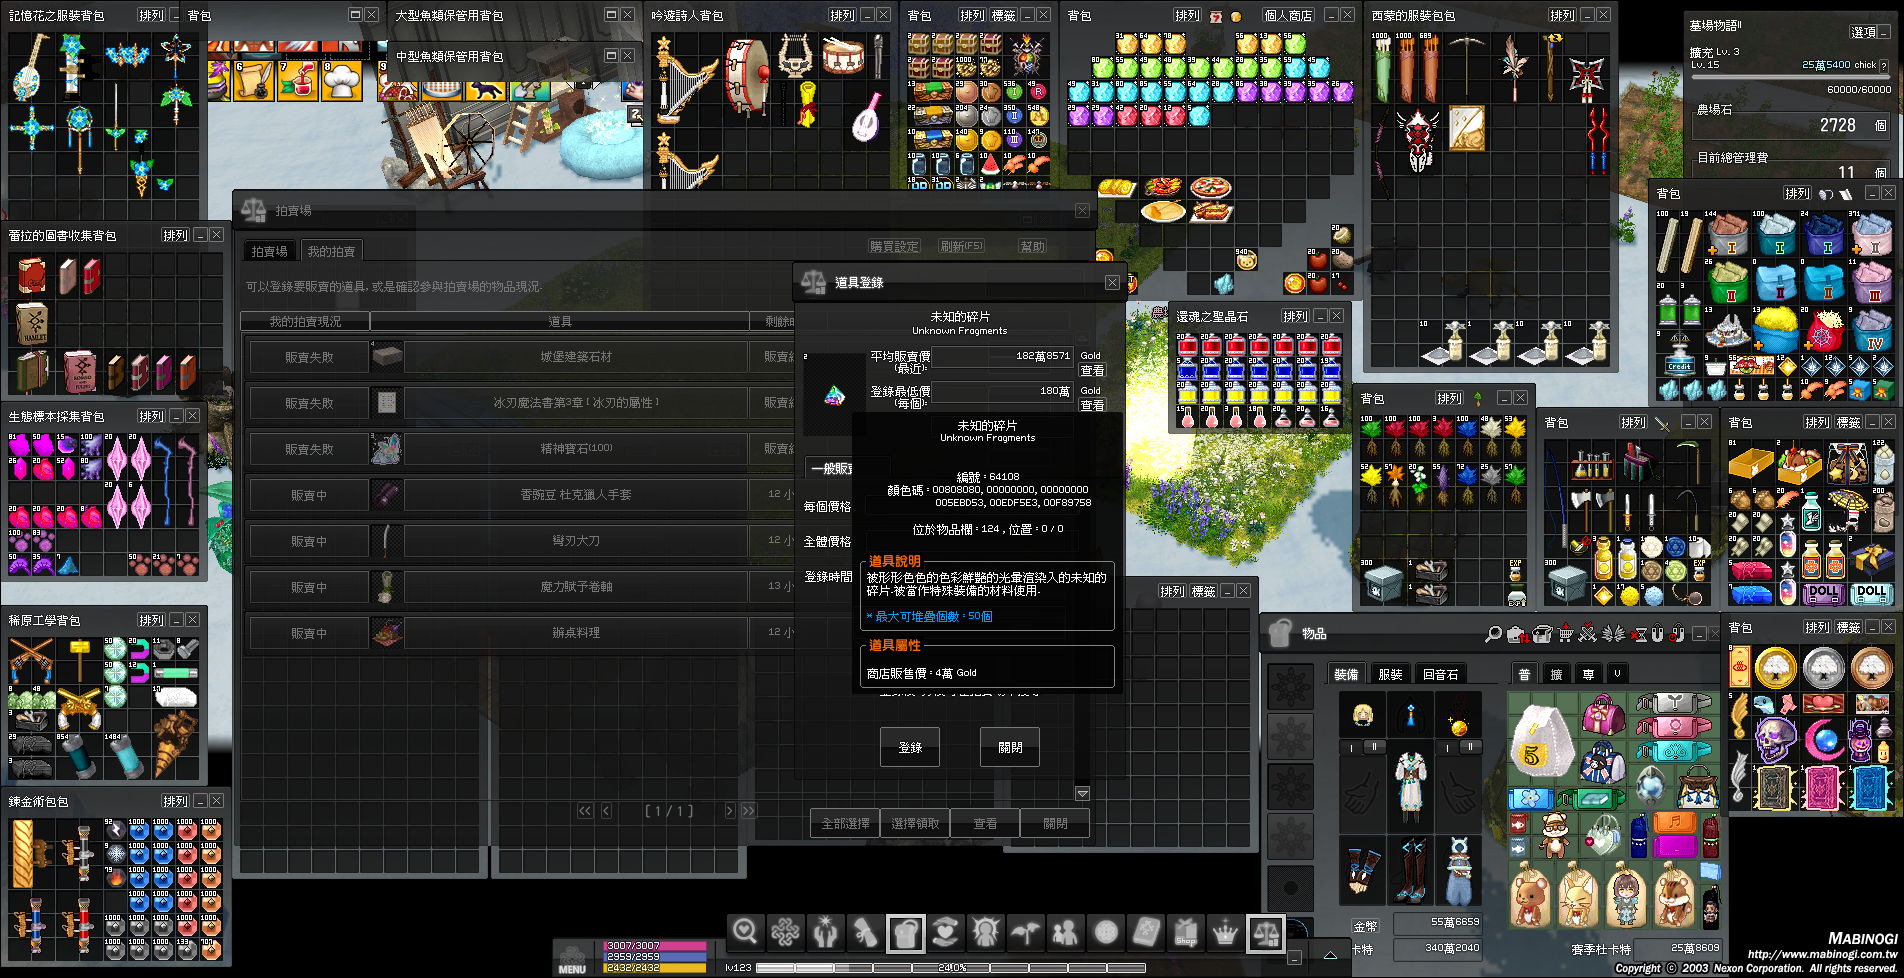This screenshot has height=978, width=1904.
Task: Click the scroll-down arrow in 道具登錄 dialog
Action: point(1082,793)
